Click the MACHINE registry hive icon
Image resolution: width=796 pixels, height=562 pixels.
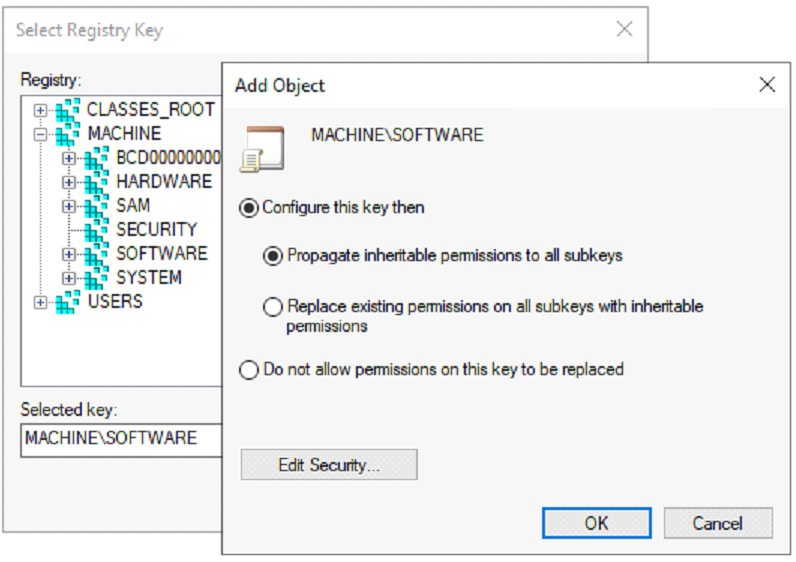(x=68, y=133)
